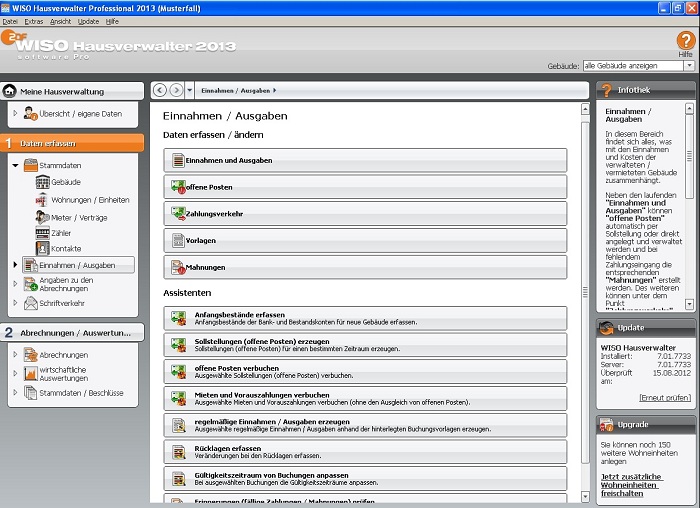Collapse the Stammdaten tree node
This screenshot has height=508, width=700.
[x=15, y=165]
